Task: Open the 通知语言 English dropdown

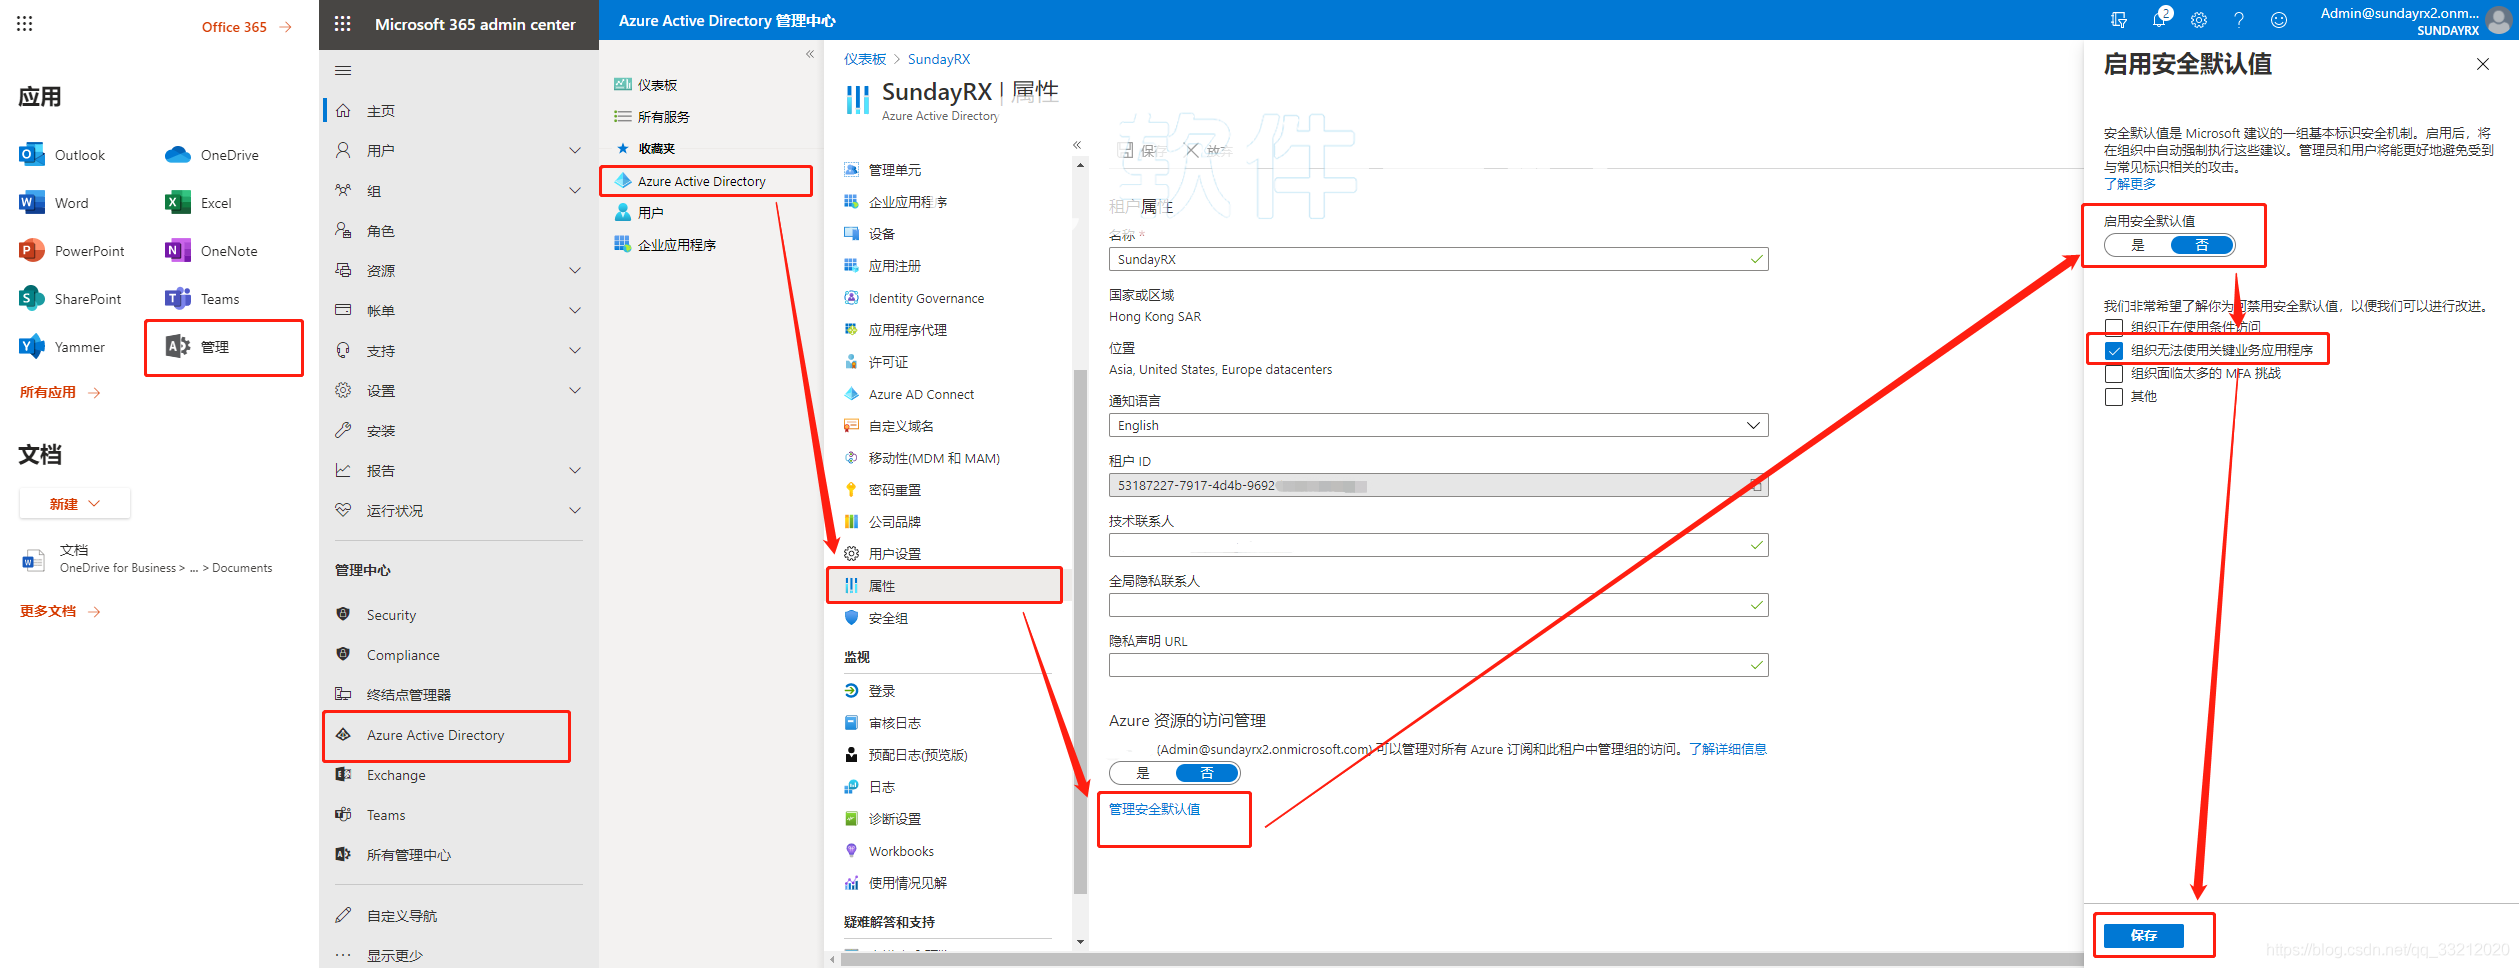Action: pos(1437,426)
